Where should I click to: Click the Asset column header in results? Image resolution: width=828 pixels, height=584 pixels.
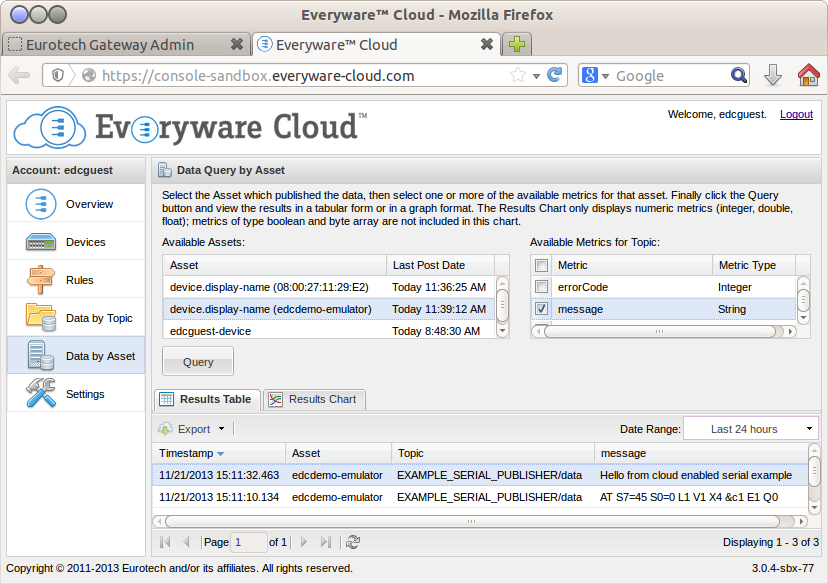pyautogui.click(x=338, y=453)
